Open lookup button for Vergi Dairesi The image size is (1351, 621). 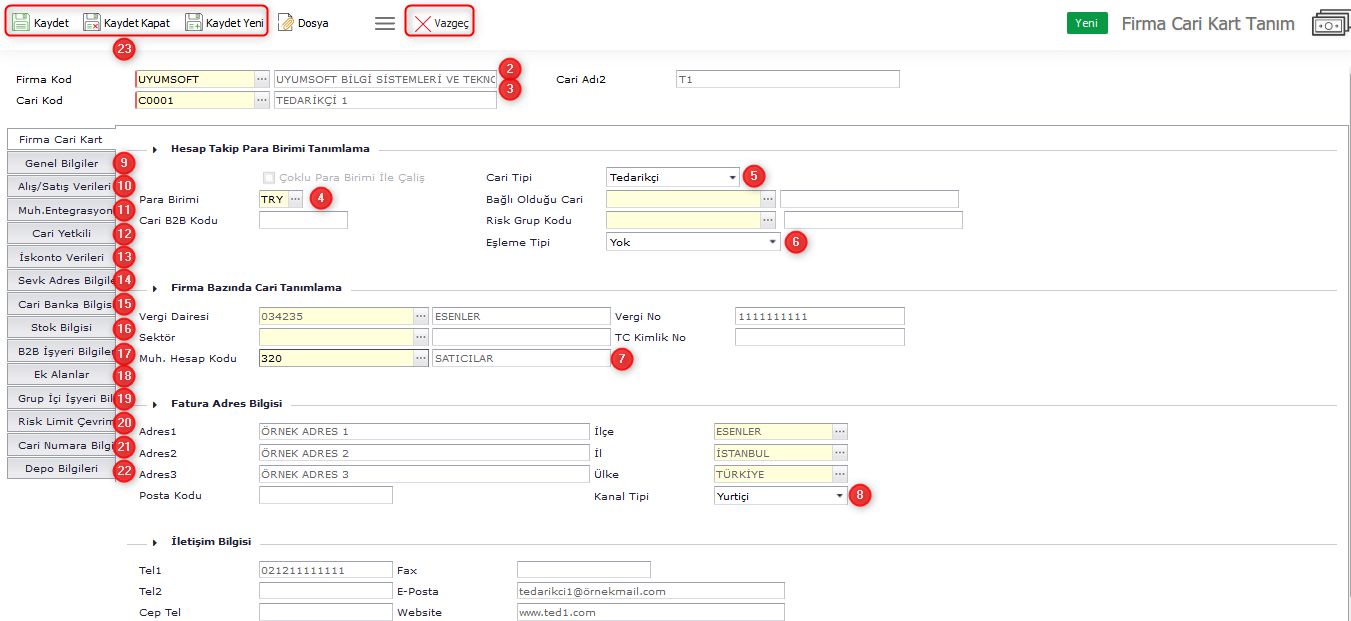421,316
